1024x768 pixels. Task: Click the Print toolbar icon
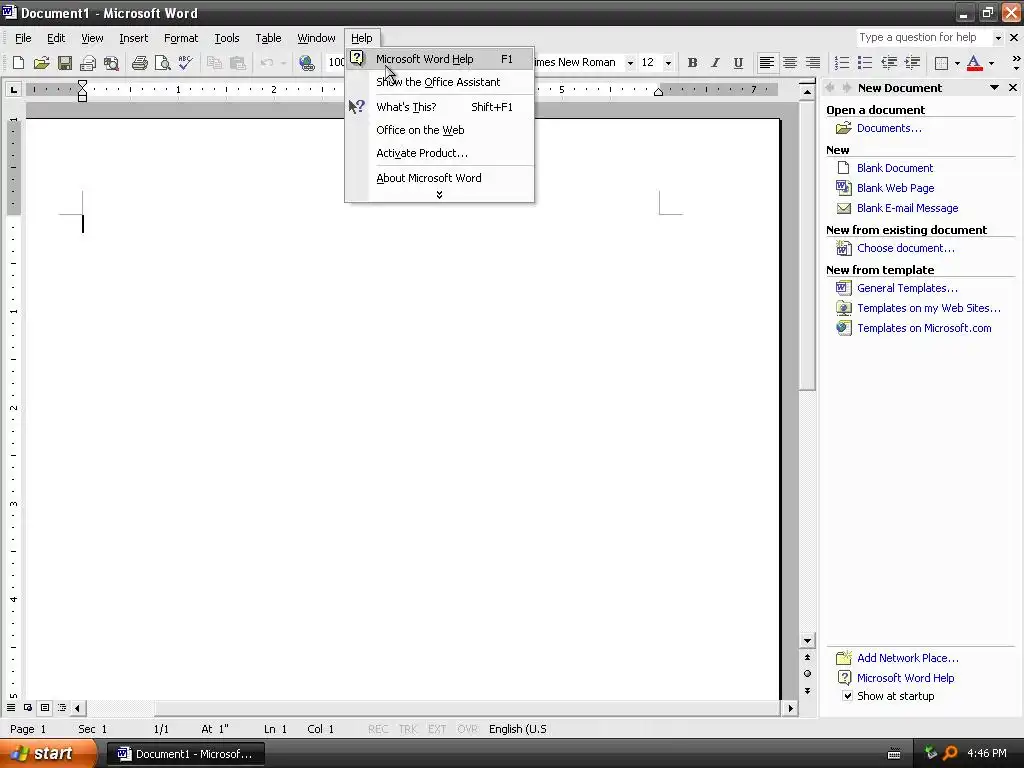[x=139, y=63]
